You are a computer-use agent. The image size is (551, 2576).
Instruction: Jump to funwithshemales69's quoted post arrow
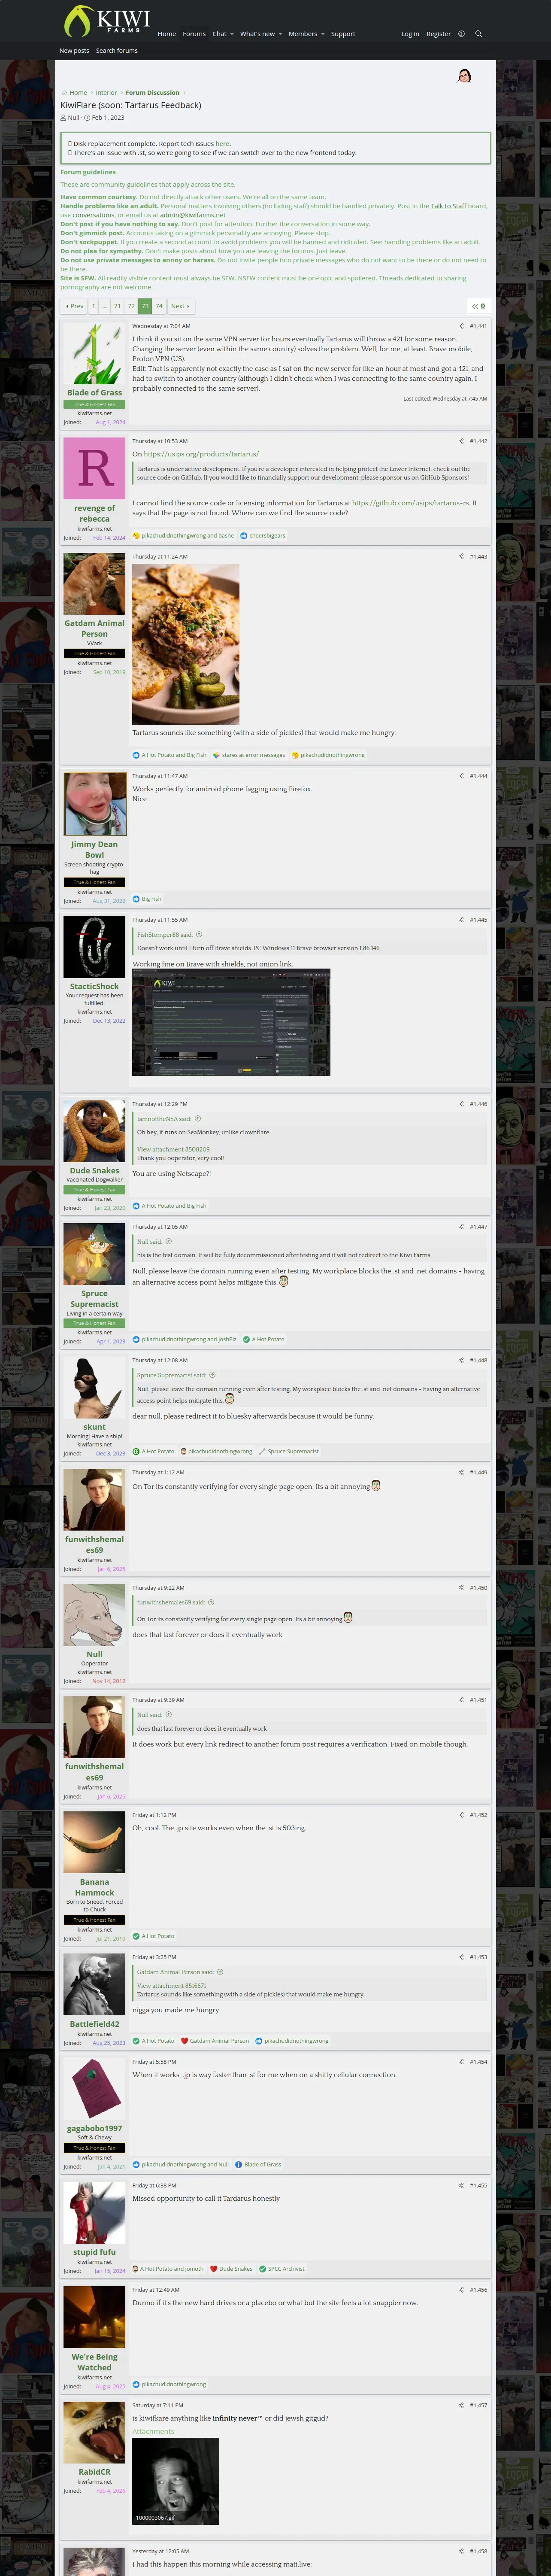[211, 1602]
